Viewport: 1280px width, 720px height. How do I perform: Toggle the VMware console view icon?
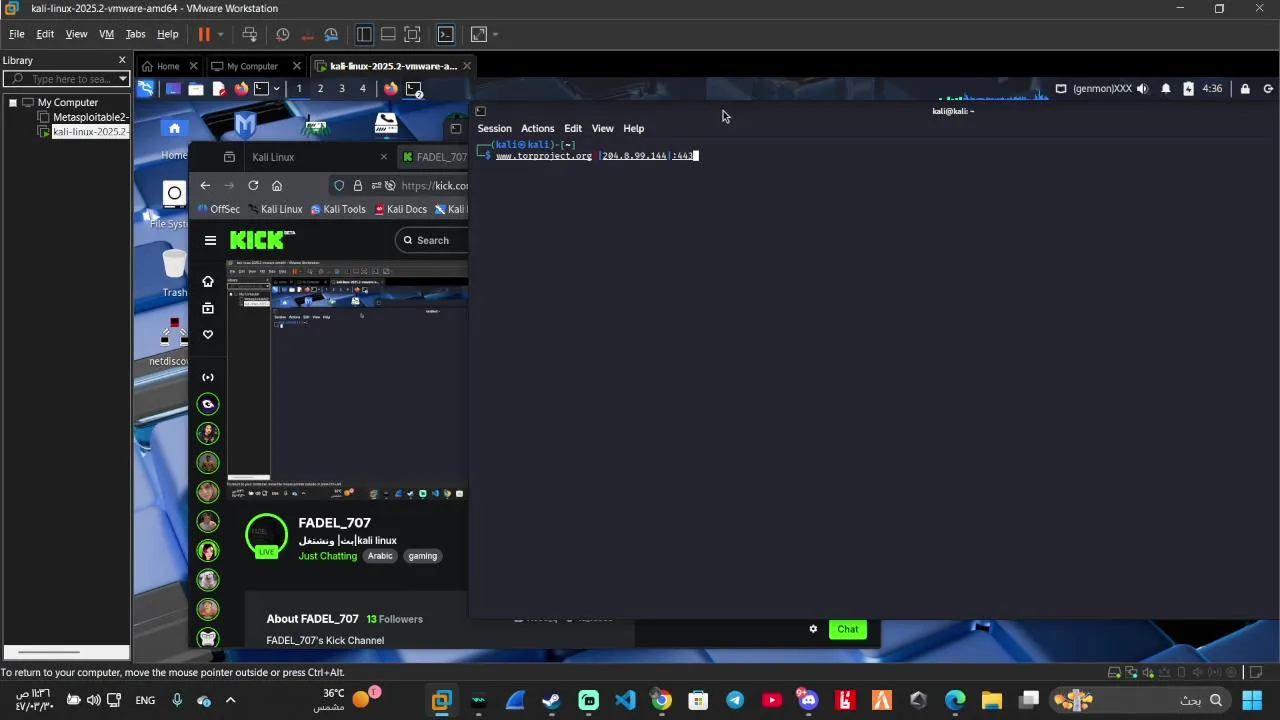pos(446,34)
